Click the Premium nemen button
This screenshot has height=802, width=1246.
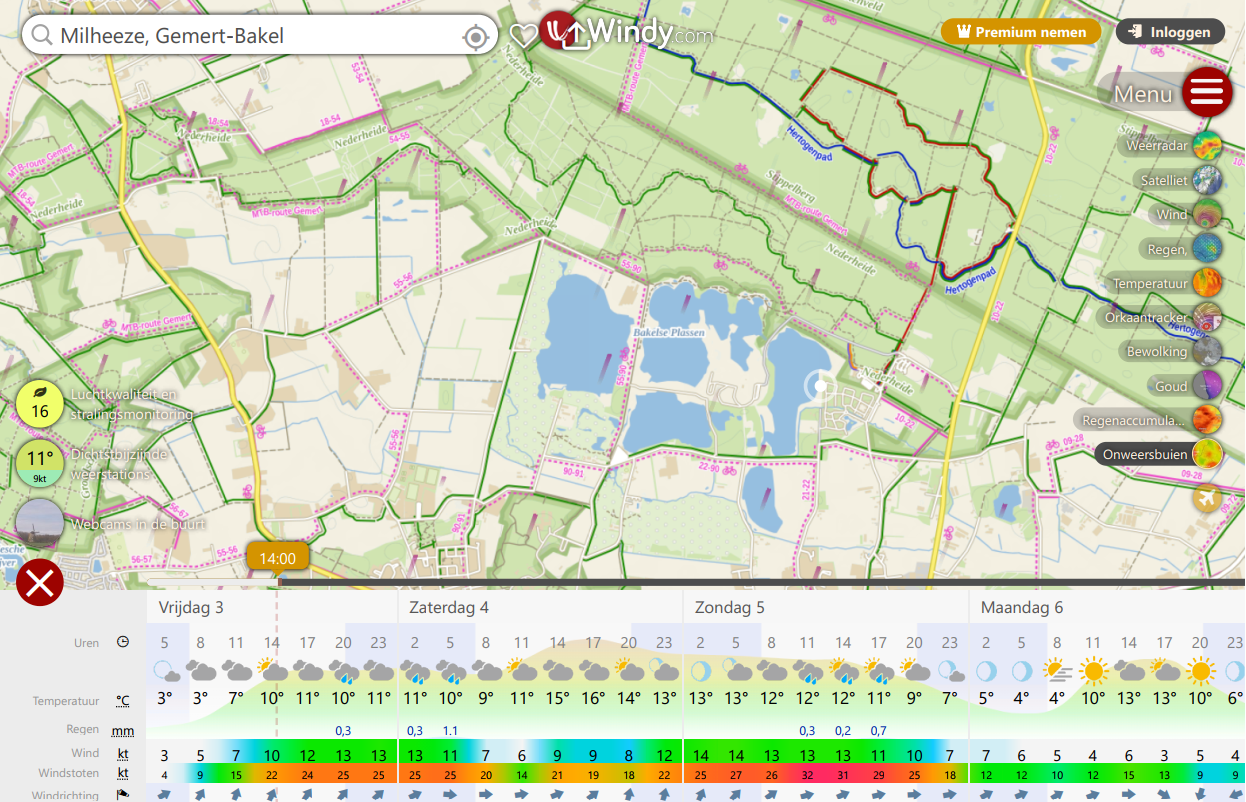1021,32
